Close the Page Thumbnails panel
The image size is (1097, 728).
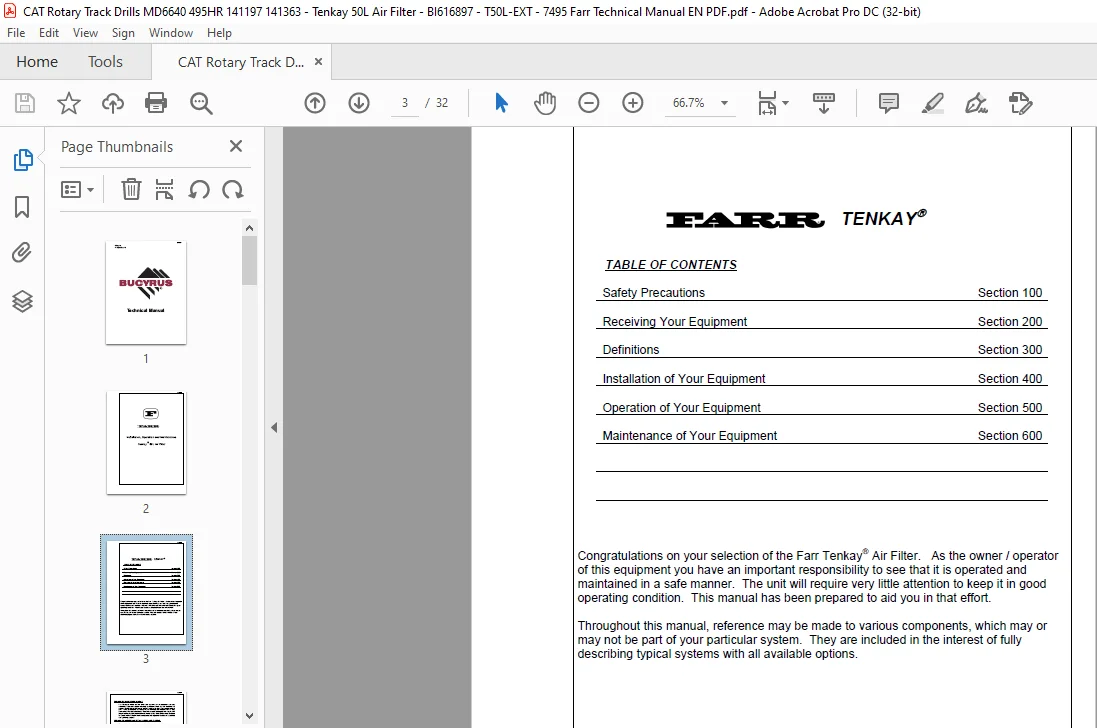click(x=236, y=146)
